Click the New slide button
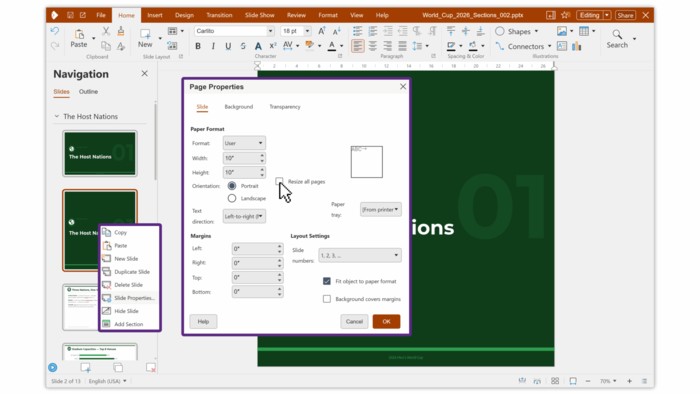Viewport: 700px width, 394px height. click(145, 38)
